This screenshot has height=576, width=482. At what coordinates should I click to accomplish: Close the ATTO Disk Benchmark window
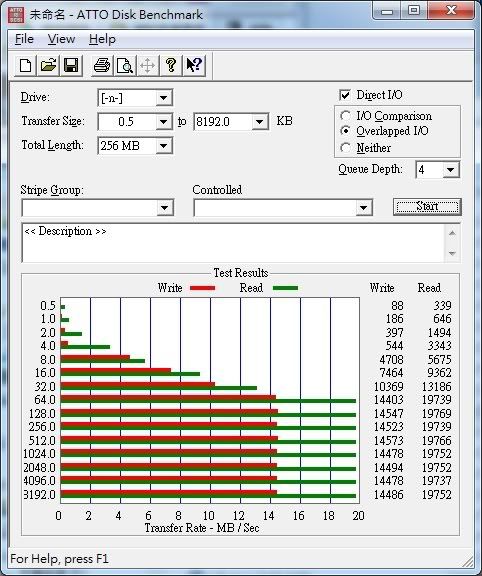[451, 11]
